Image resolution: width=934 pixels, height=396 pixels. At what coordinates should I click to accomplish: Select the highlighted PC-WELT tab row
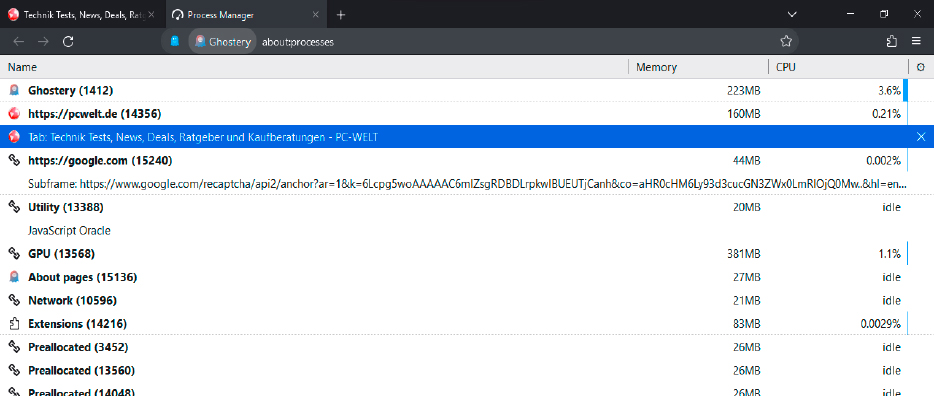[467, 137]
